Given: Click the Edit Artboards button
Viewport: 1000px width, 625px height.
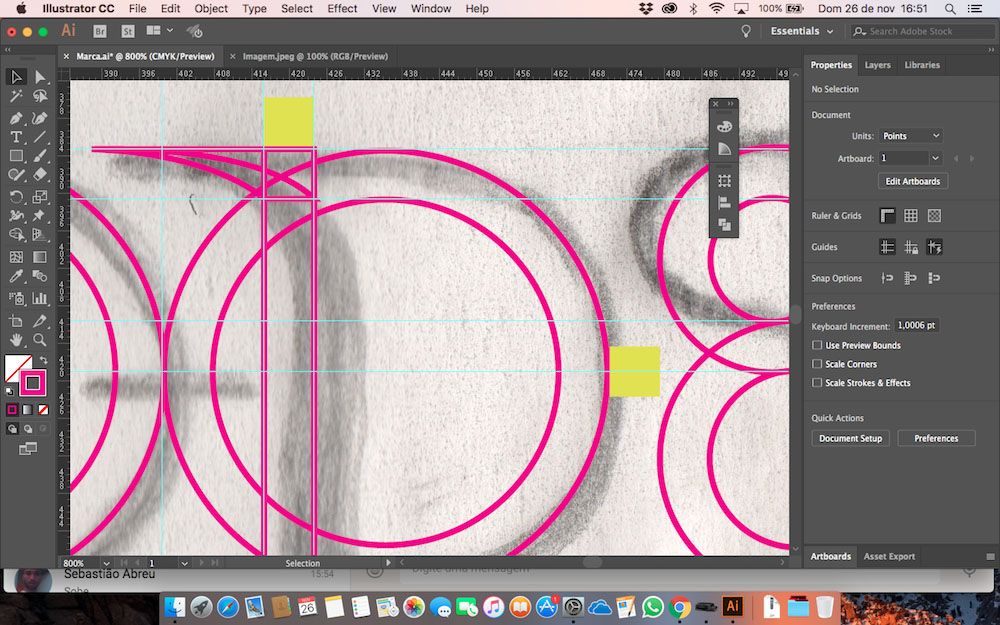Looking at the screenshot, I should [912, 181].
